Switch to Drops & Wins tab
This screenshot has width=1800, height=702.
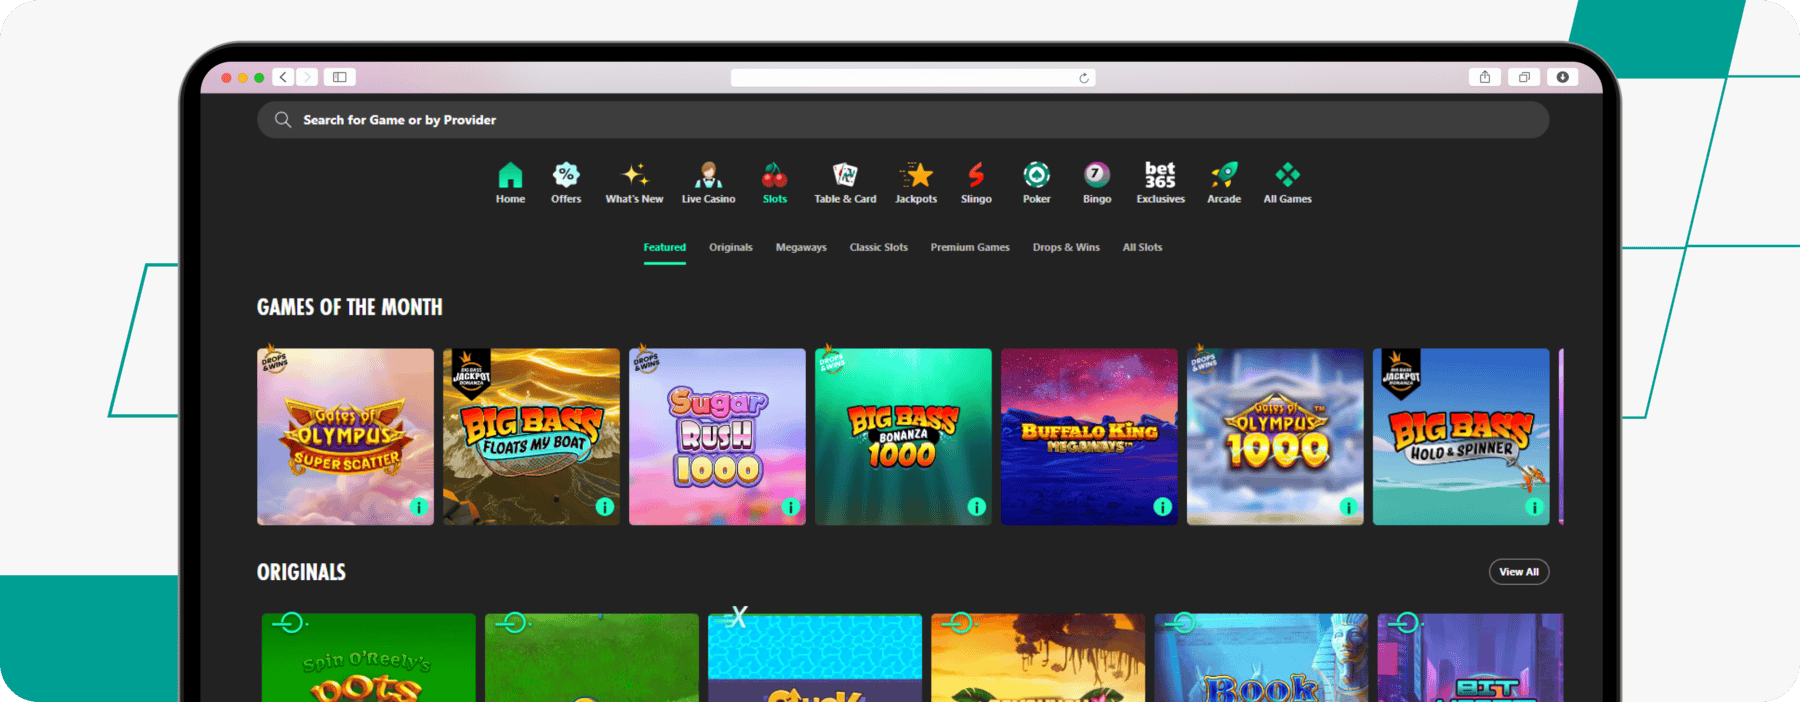[x=1066, y=247]
